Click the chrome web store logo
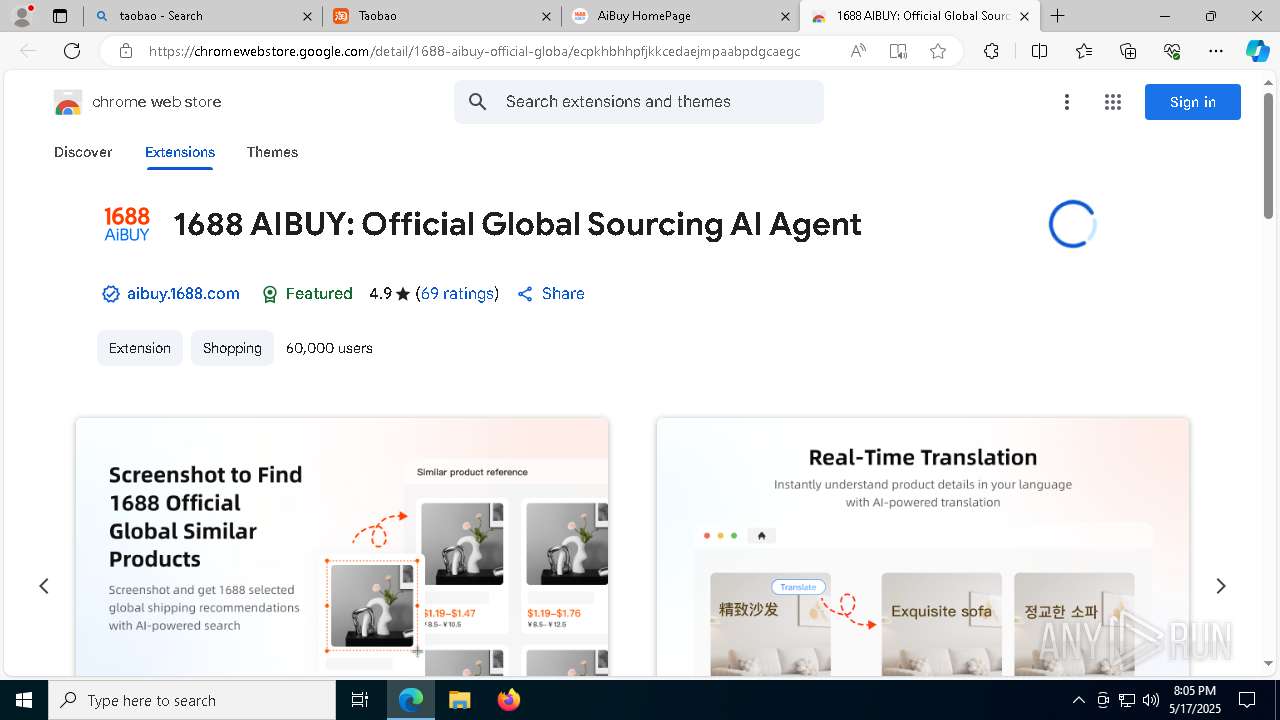Viewport: 1280px width, 720px height. 138,102
